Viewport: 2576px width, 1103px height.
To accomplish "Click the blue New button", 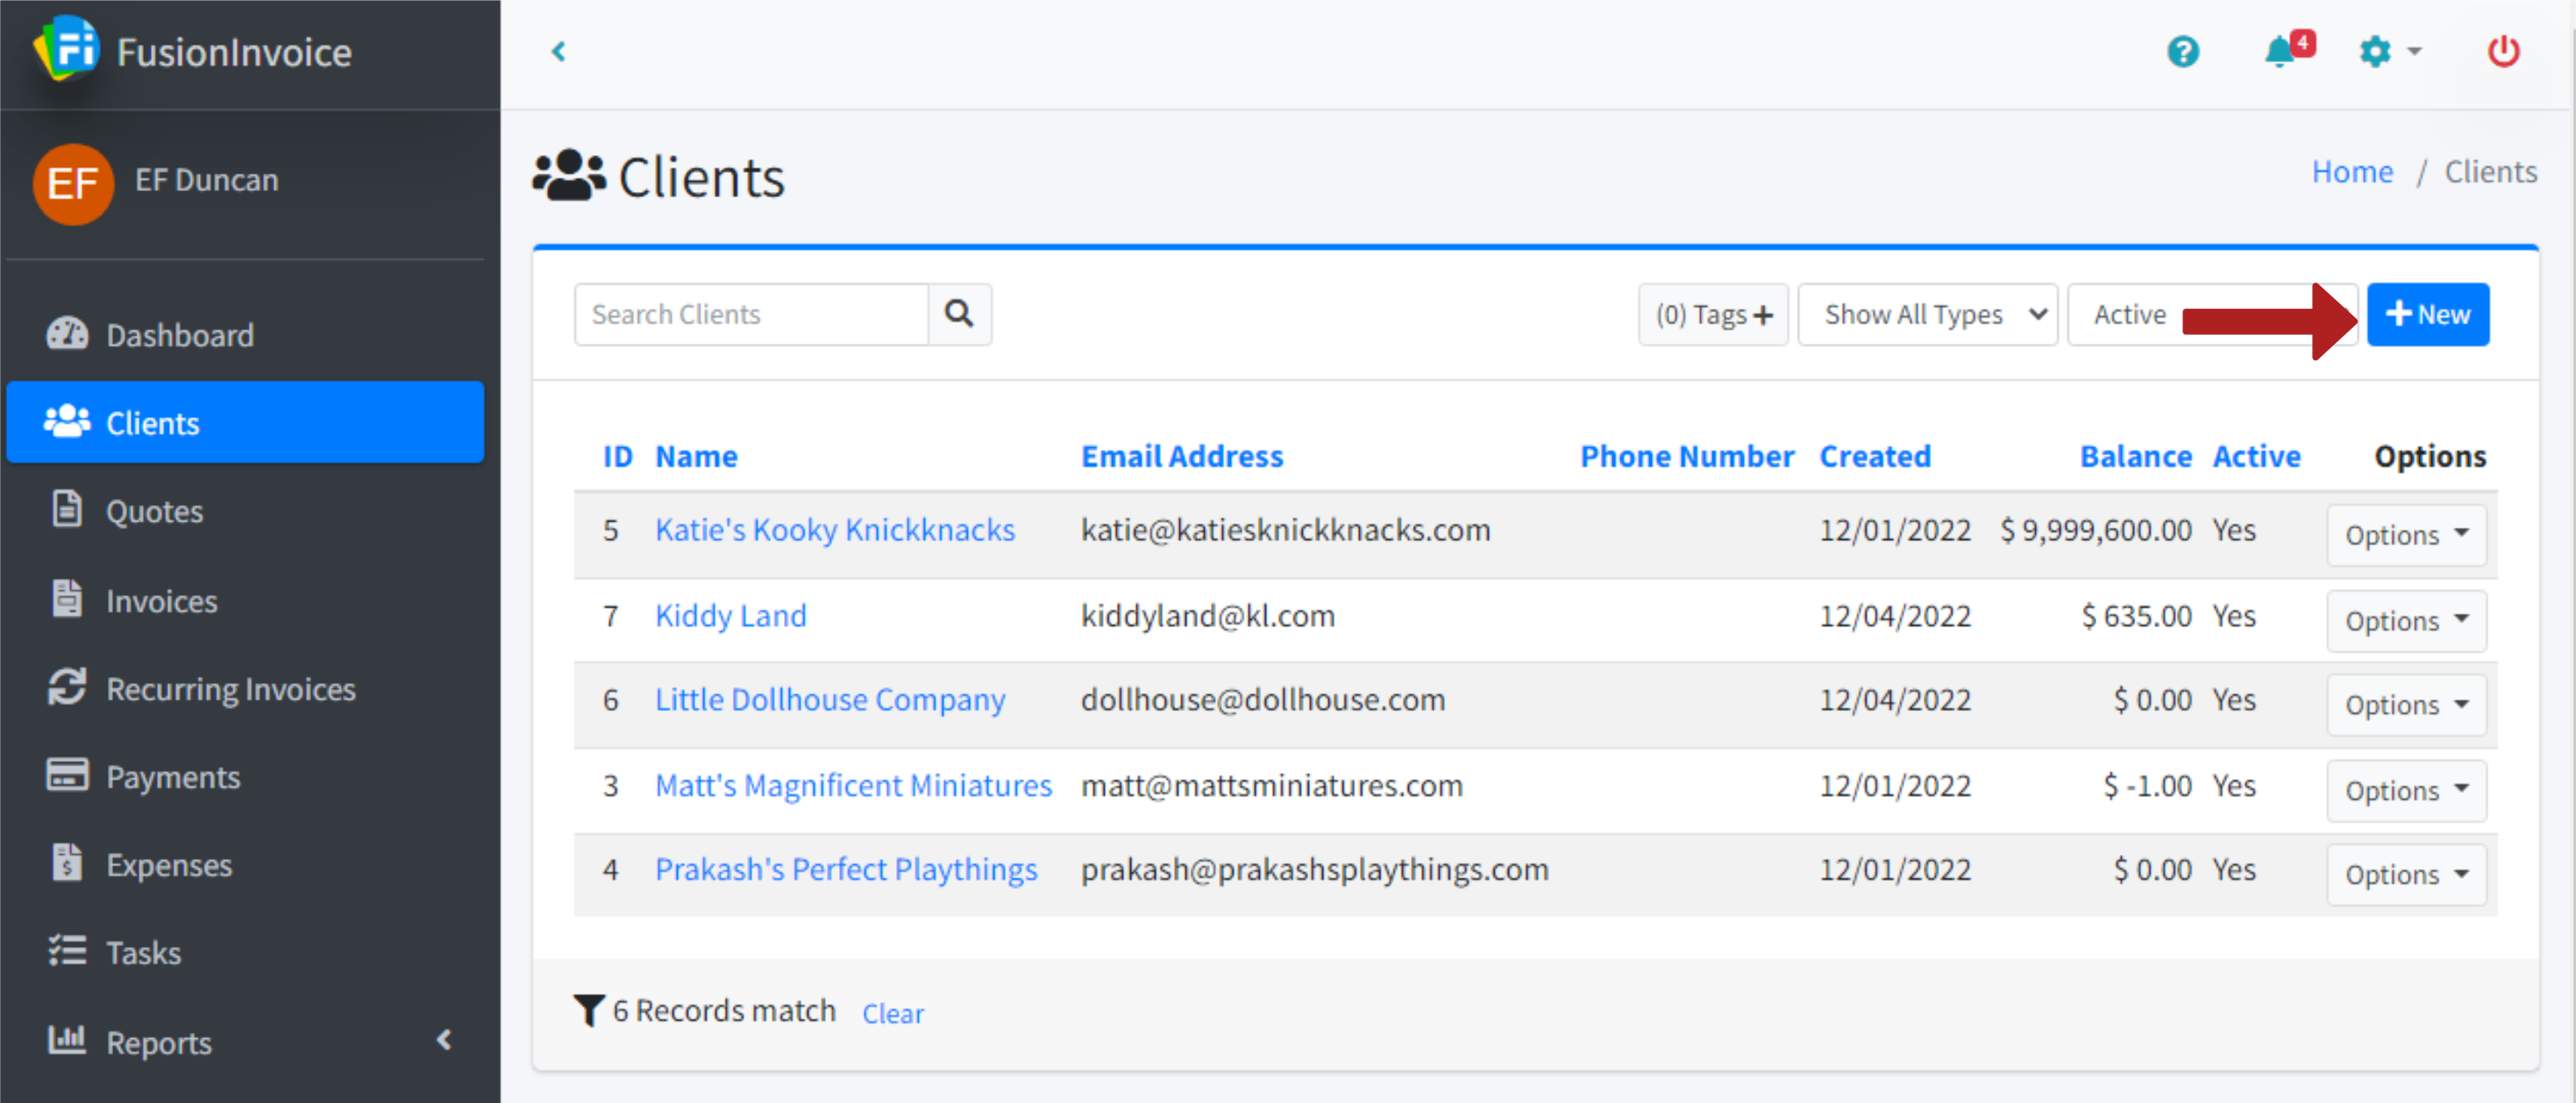I will point(2427,314).
